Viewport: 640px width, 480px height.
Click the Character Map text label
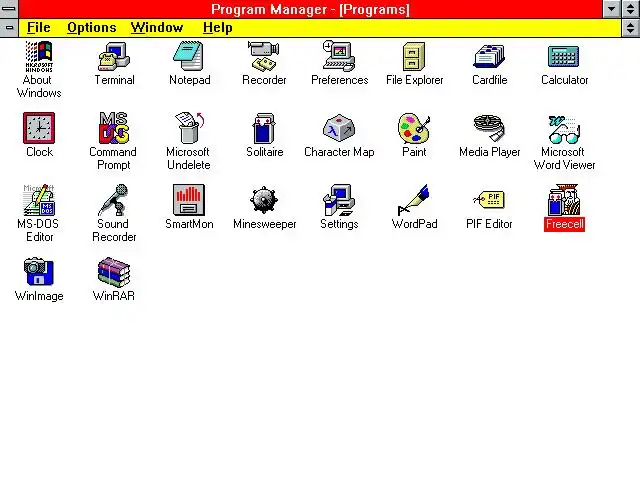pyautogui.click(x=339, y=152)
